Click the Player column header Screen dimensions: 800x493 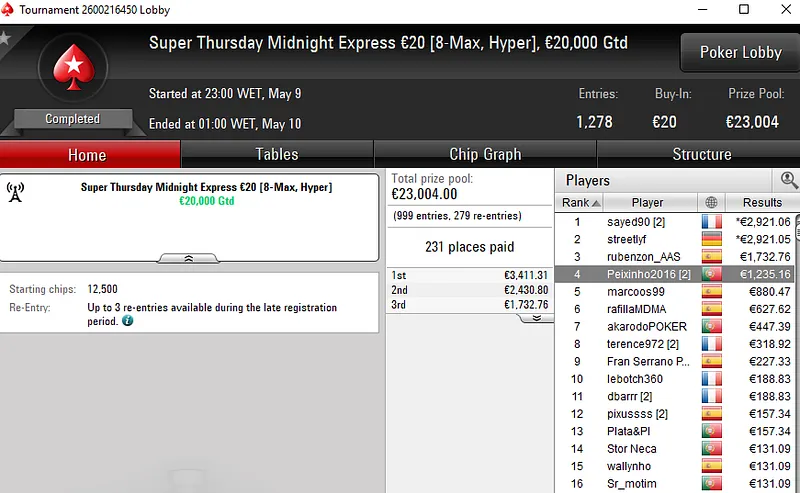[647, 203]
